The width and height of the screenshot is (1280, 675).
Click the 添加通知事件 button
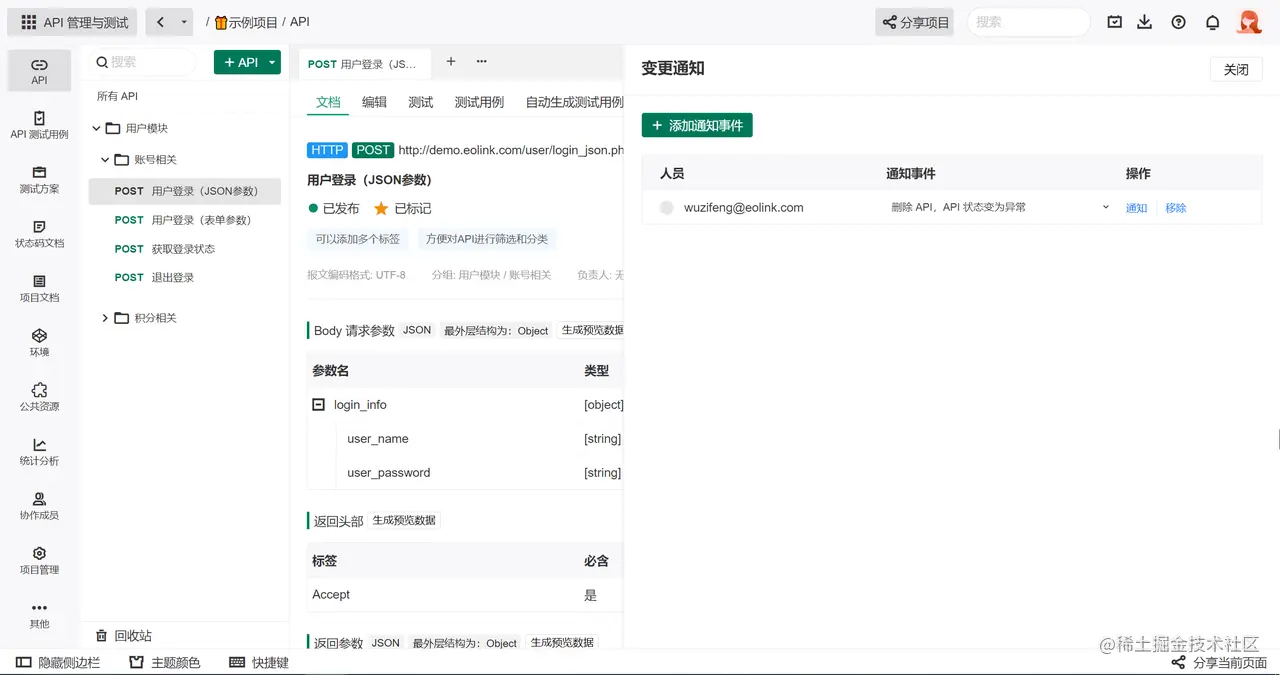pos(697,125)
